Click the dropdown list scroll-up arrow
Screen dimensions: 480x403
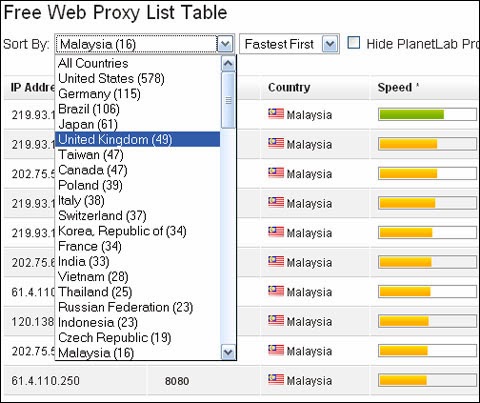pyautogui.click(x=228, y=64)
